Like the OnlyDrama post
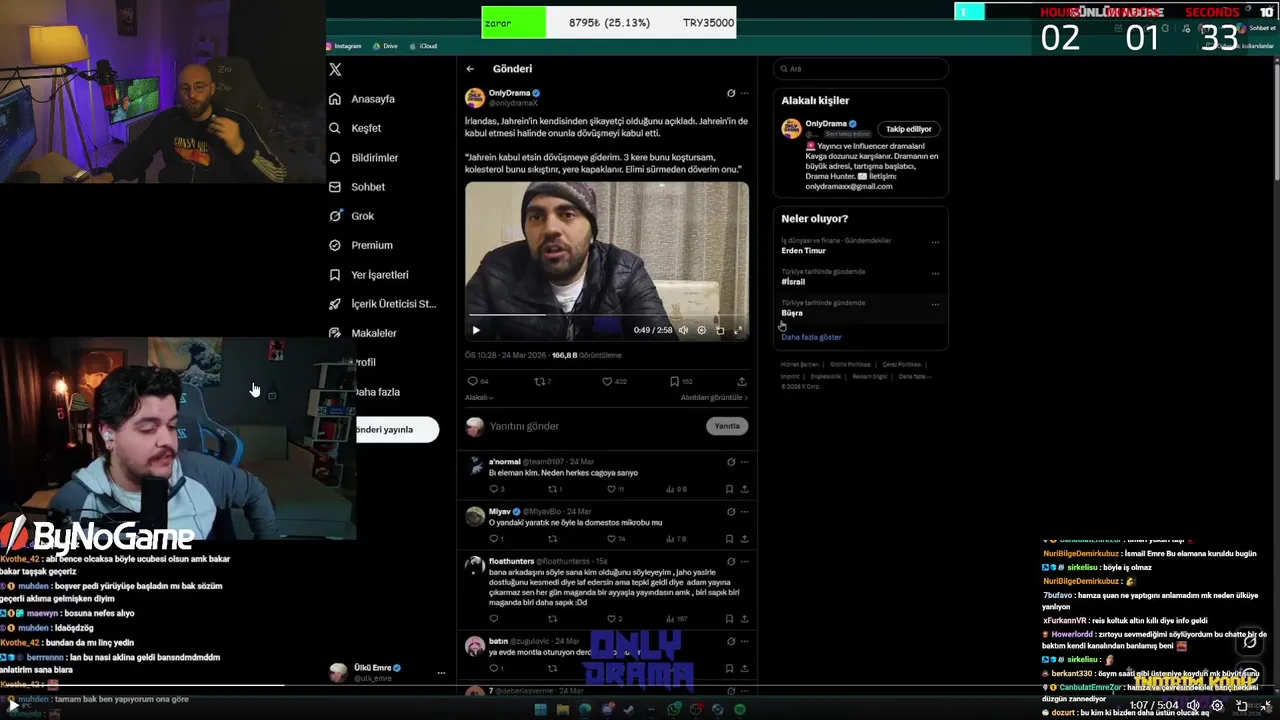Image resolution: width=1280 pixels, height=720 pixels. (x=614, y=381)
